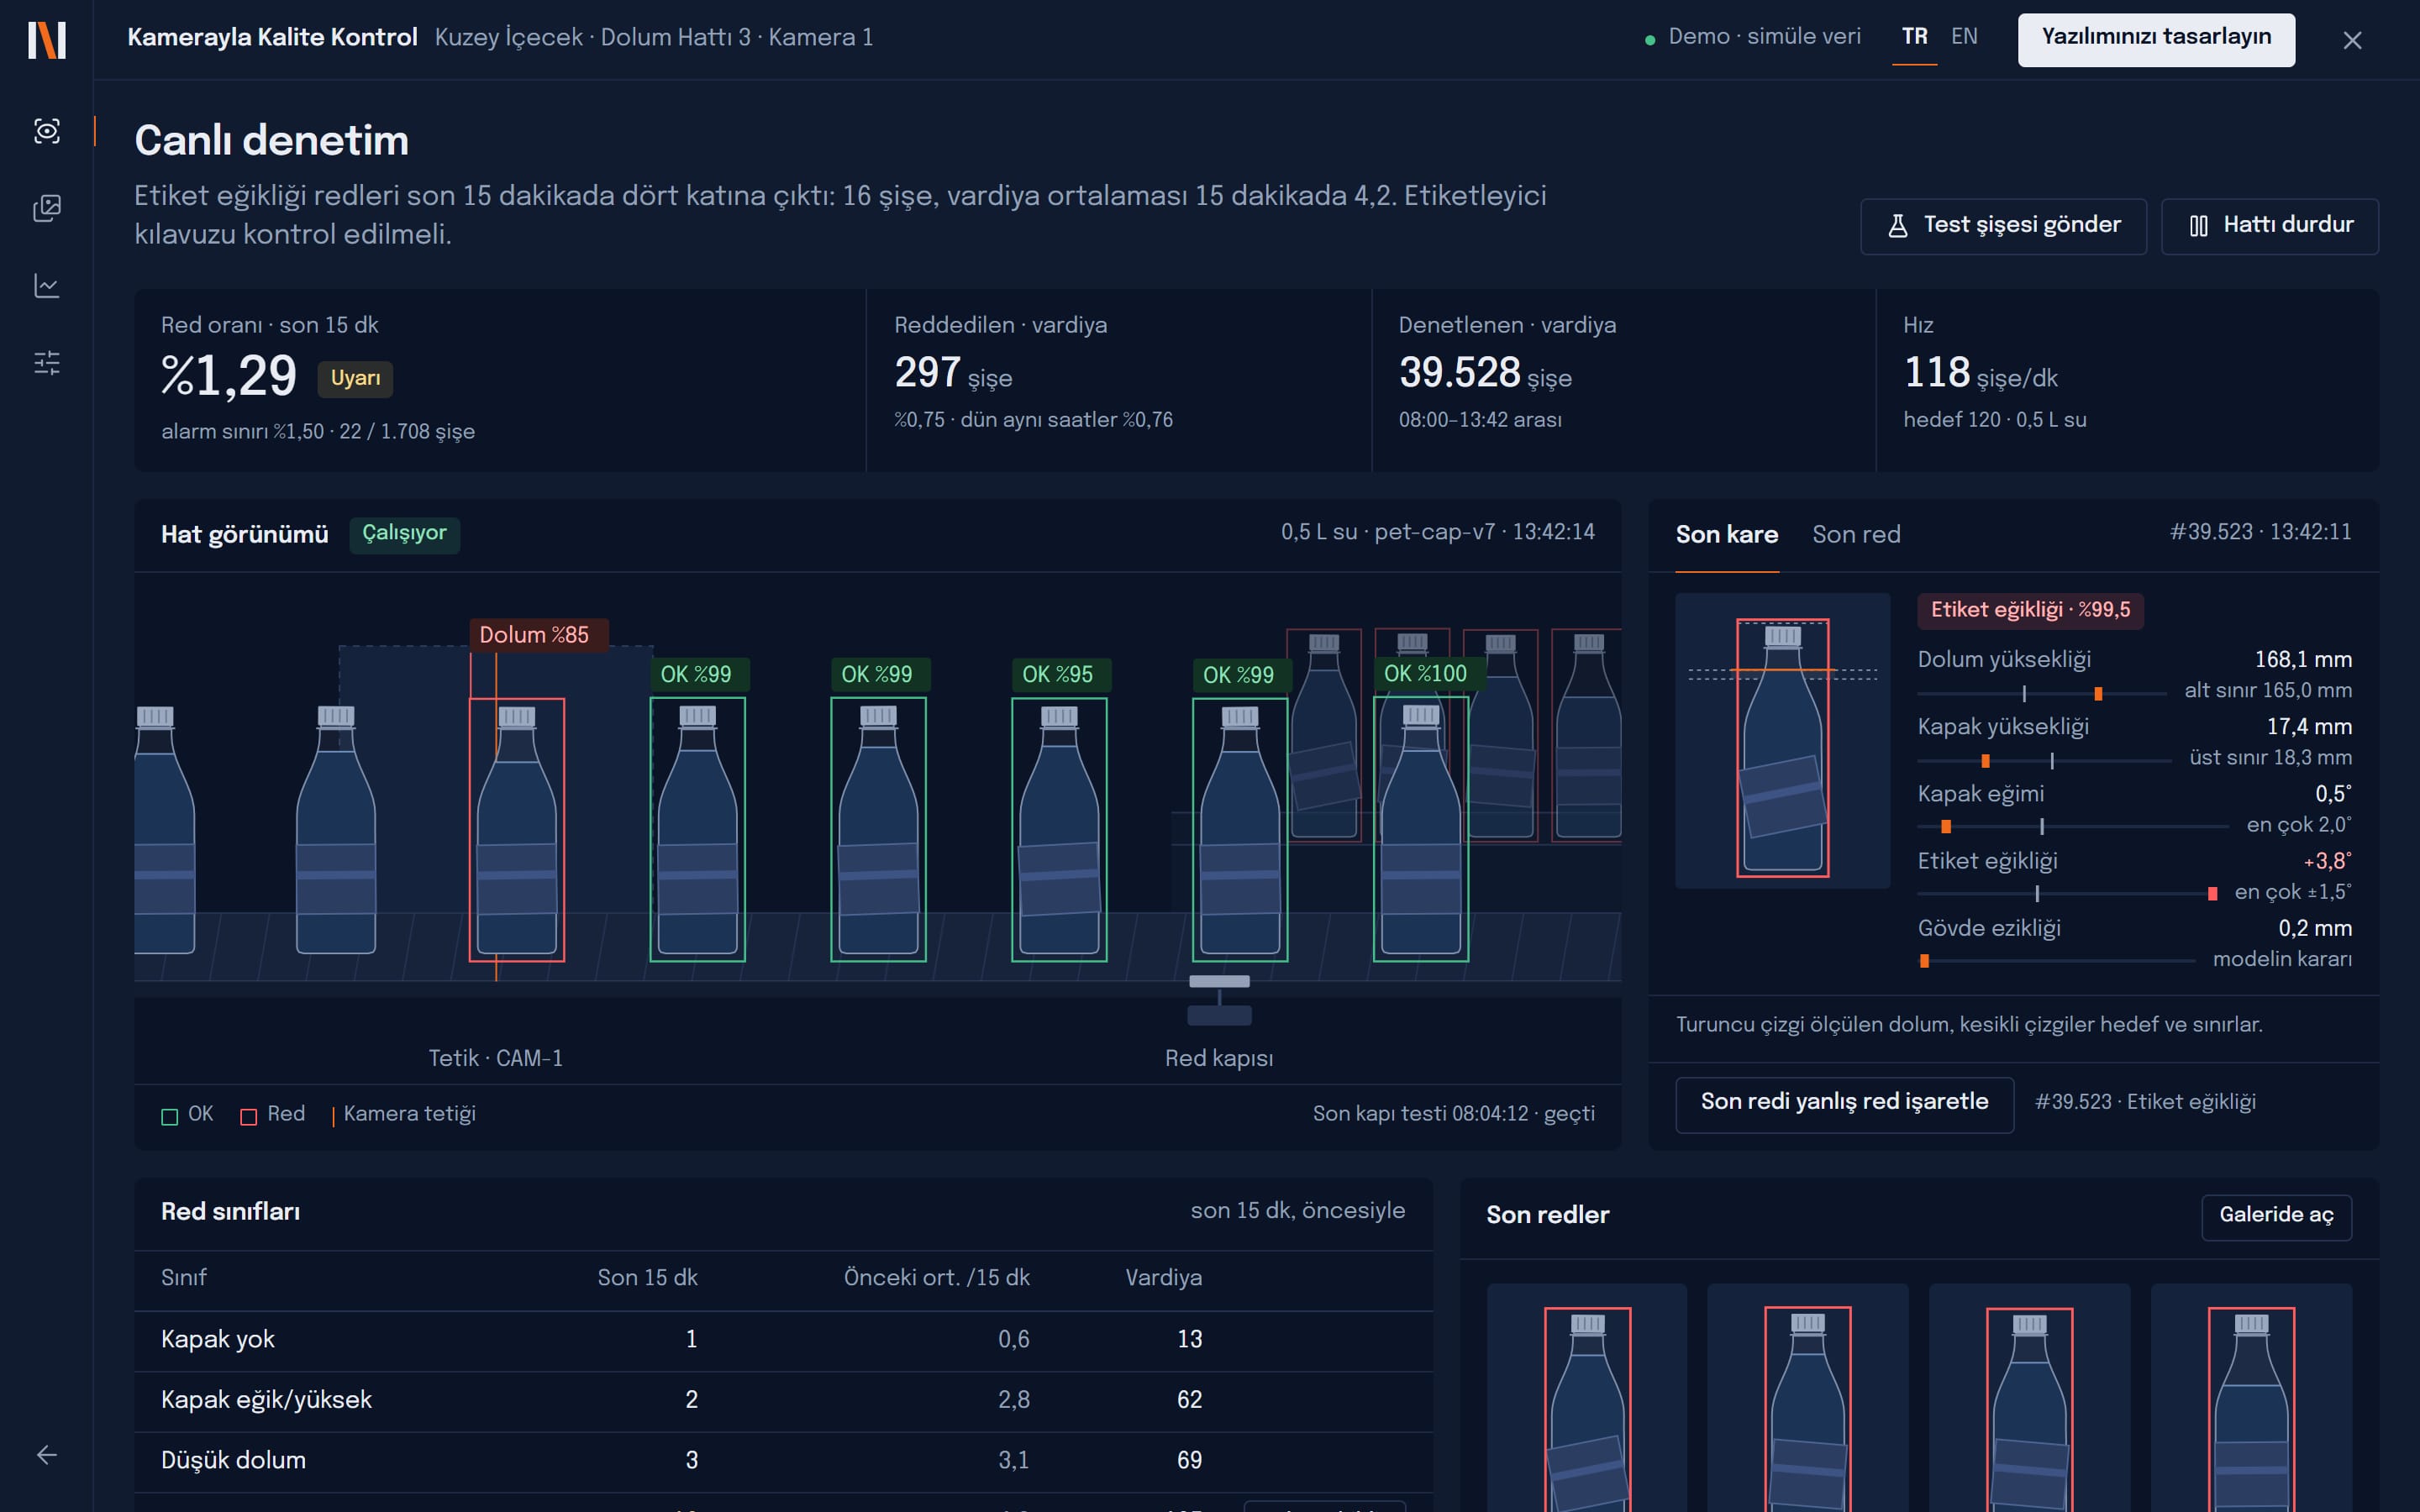2420x1512 pixels.
Task: Click the flask icon on Test şişesi gönder
Action: pyautogui.click(x=1897, y=226)
